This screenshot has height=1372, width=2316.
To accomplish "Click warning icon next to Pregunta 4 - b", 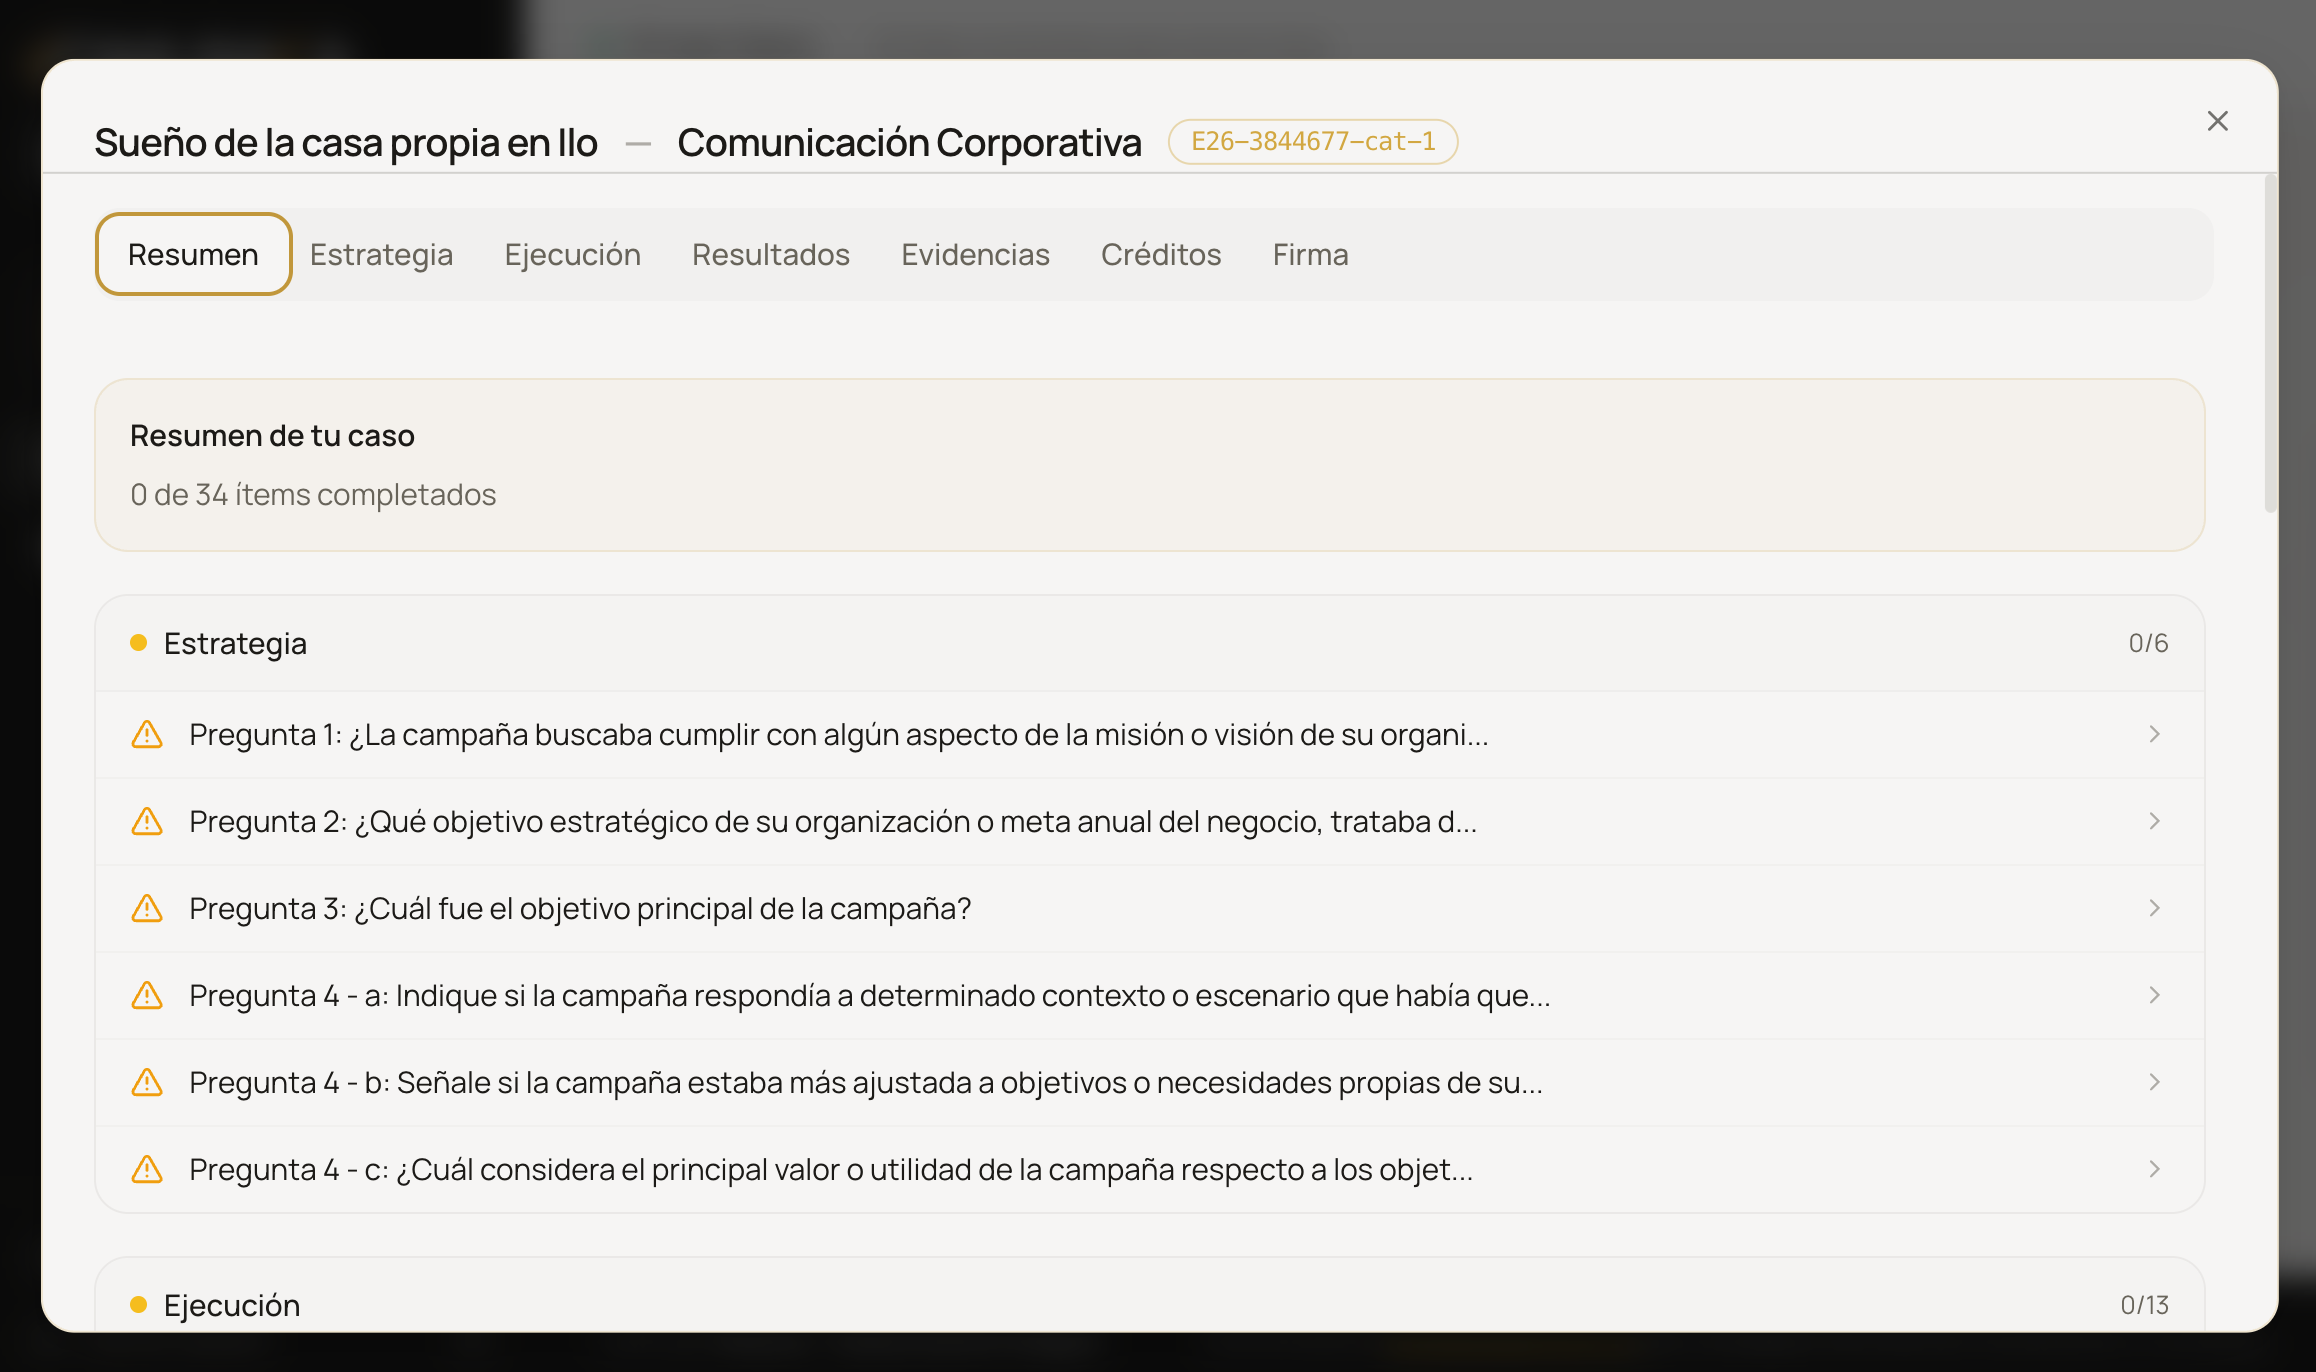I will 147,1082.
